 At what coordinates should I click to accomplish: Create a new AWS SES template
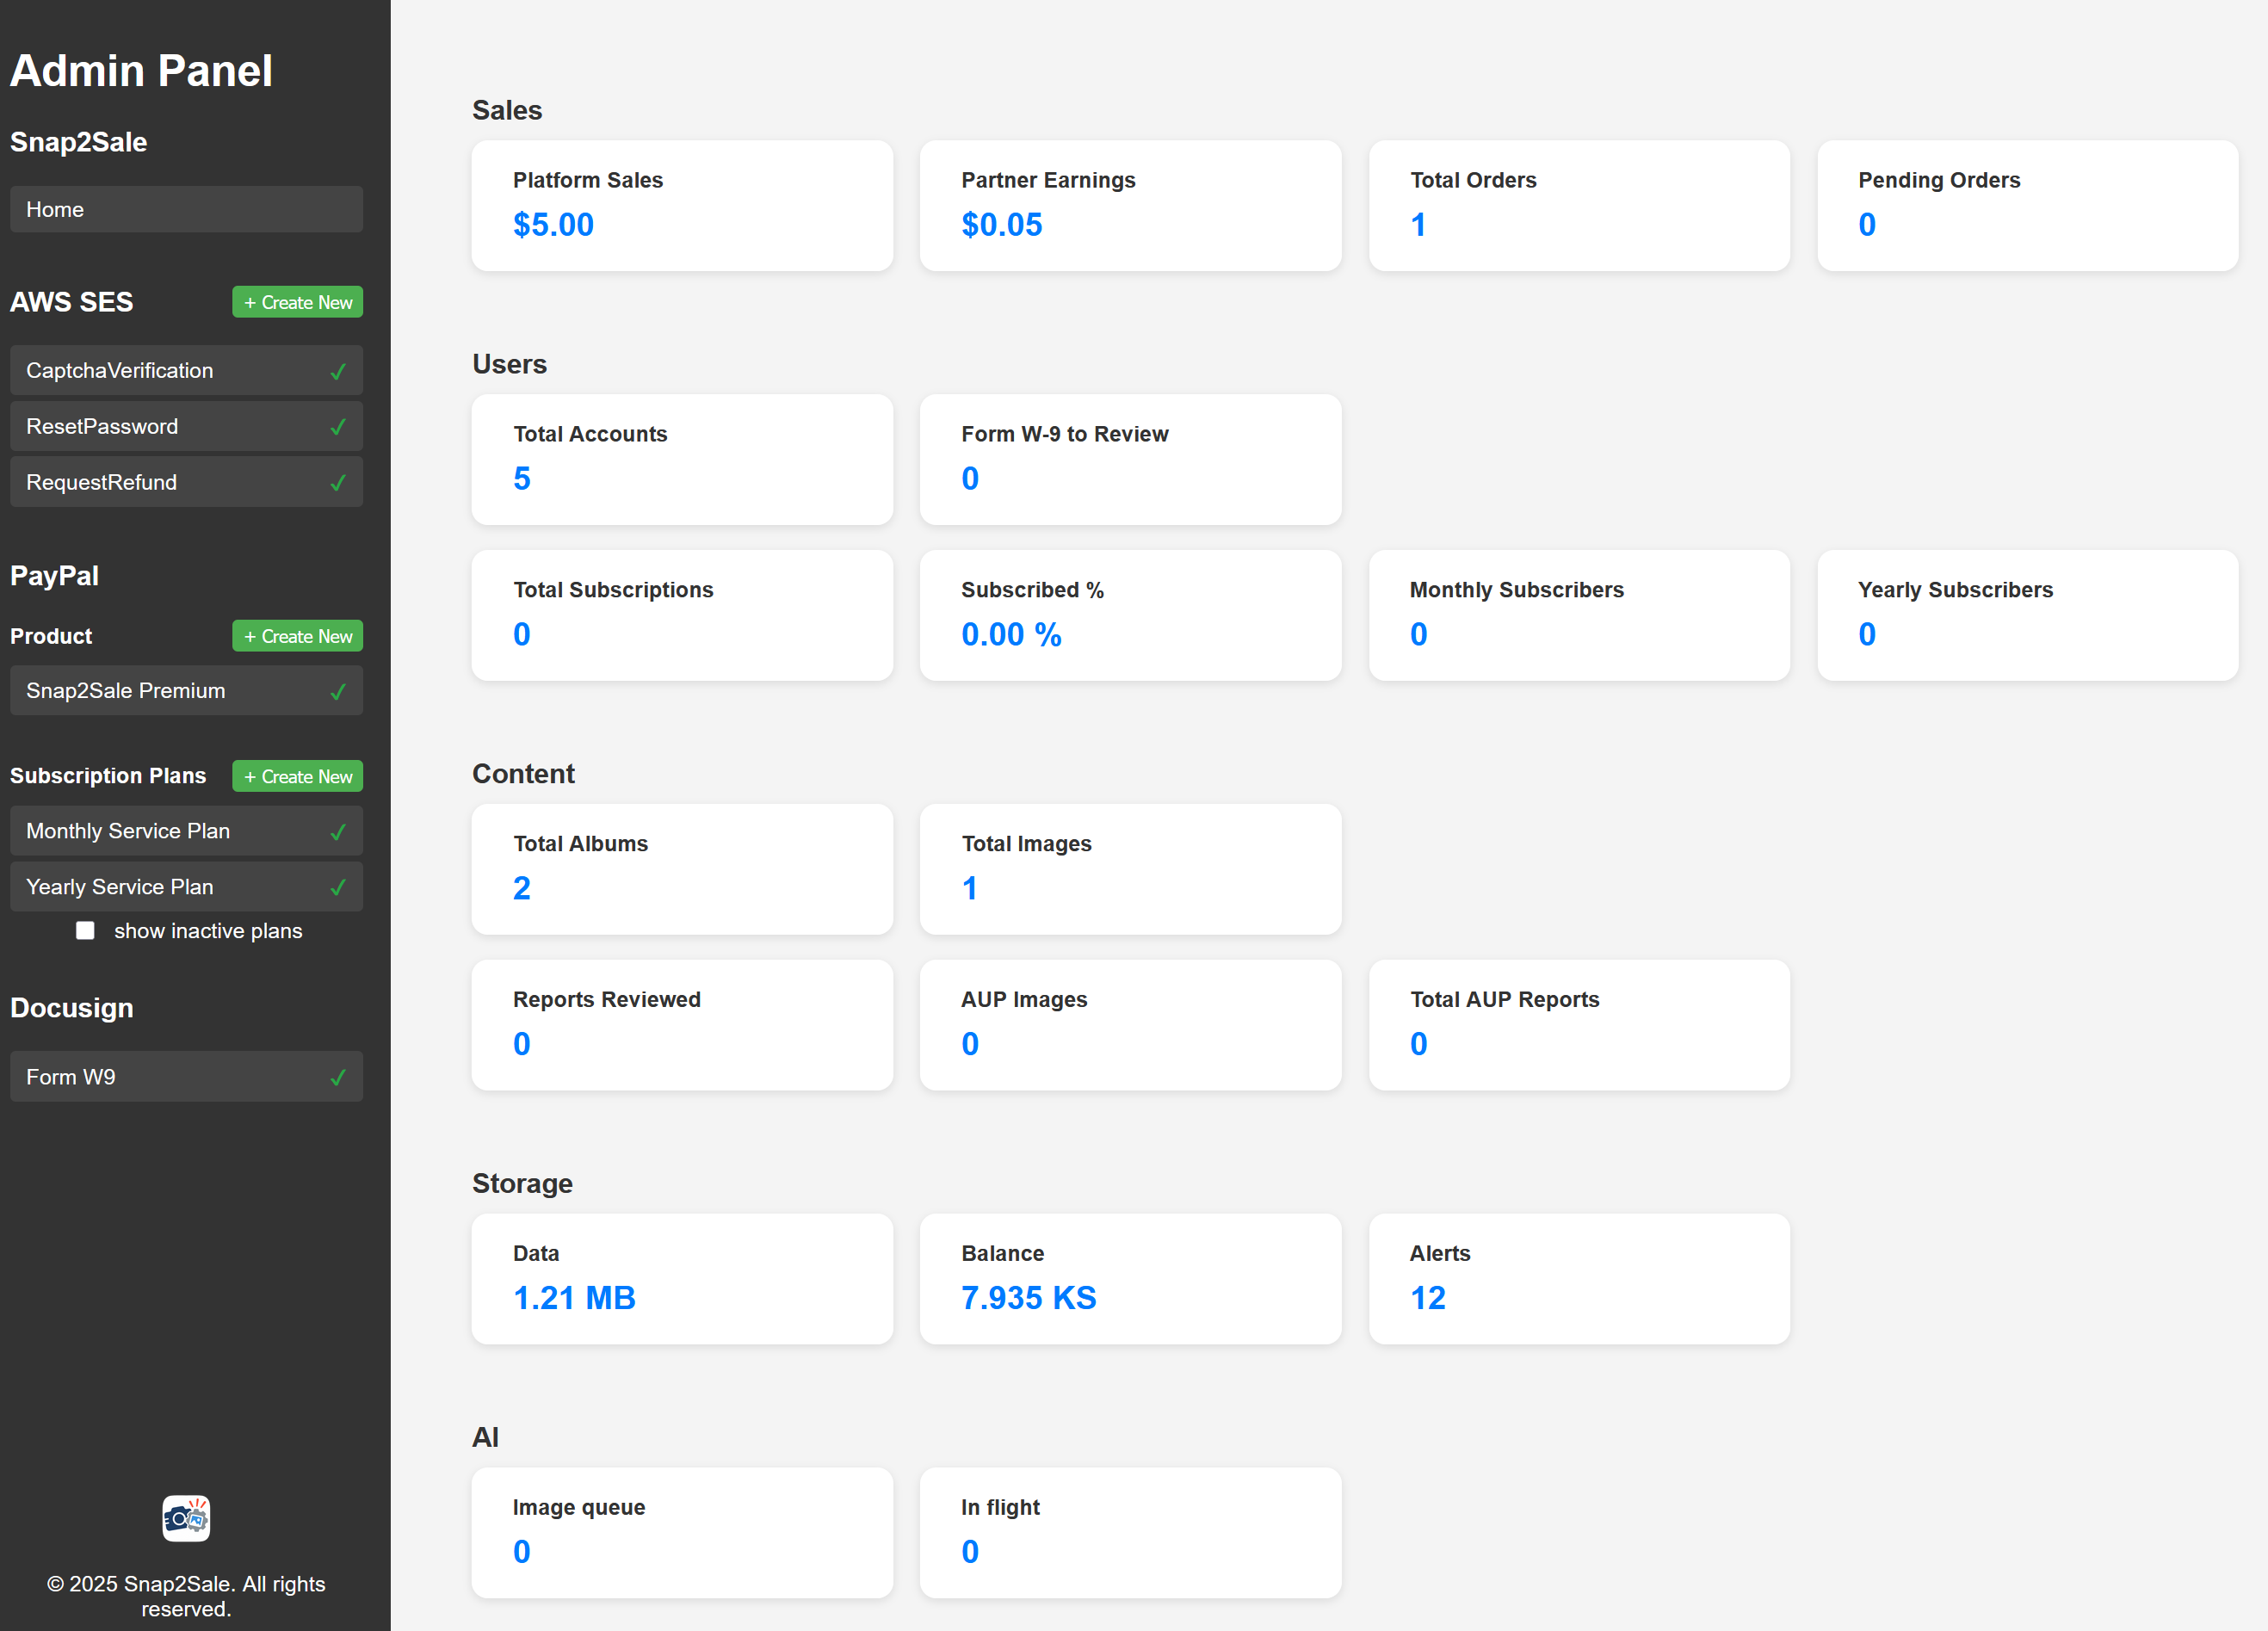click(x=297, y=302)
